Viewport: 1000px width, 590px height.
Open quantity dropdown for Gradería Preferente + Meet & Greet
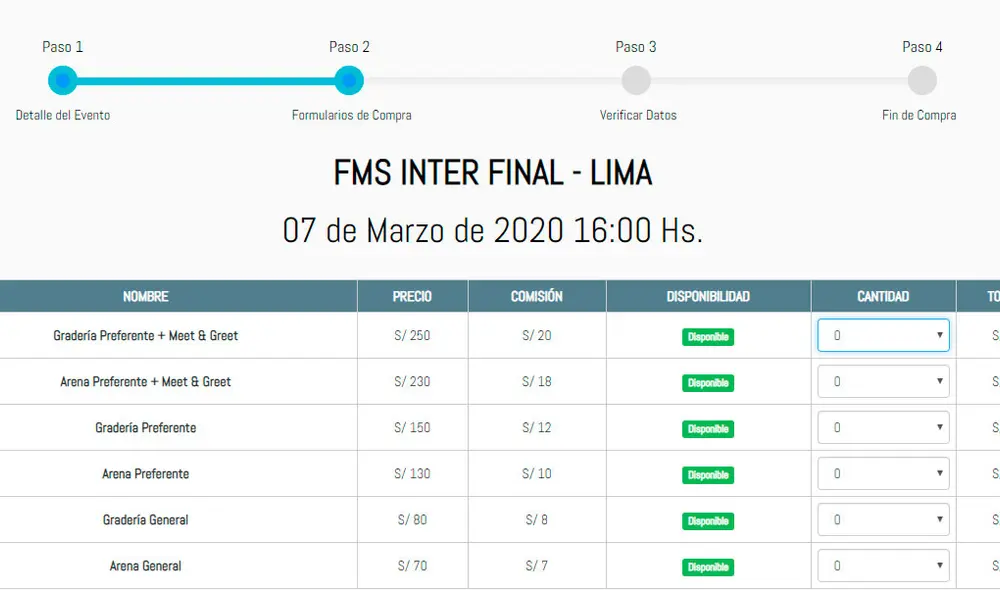[x=883, y=335]
